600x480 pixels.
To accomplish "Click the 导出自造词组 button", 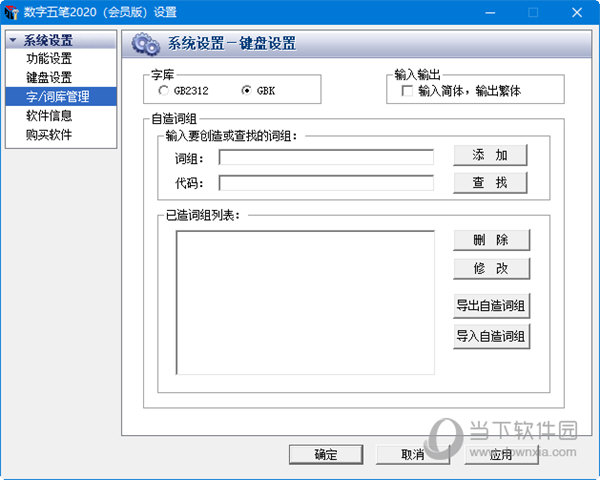I will coord(492,305).
